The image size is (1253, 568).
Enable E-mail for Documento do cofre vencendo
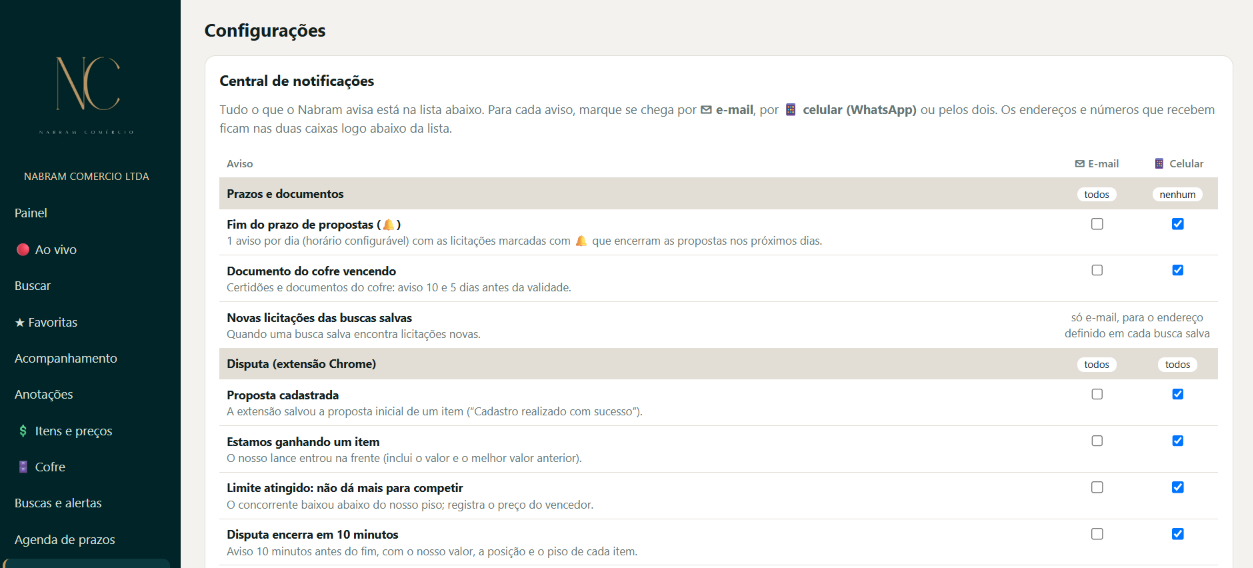click(1097, 270)
